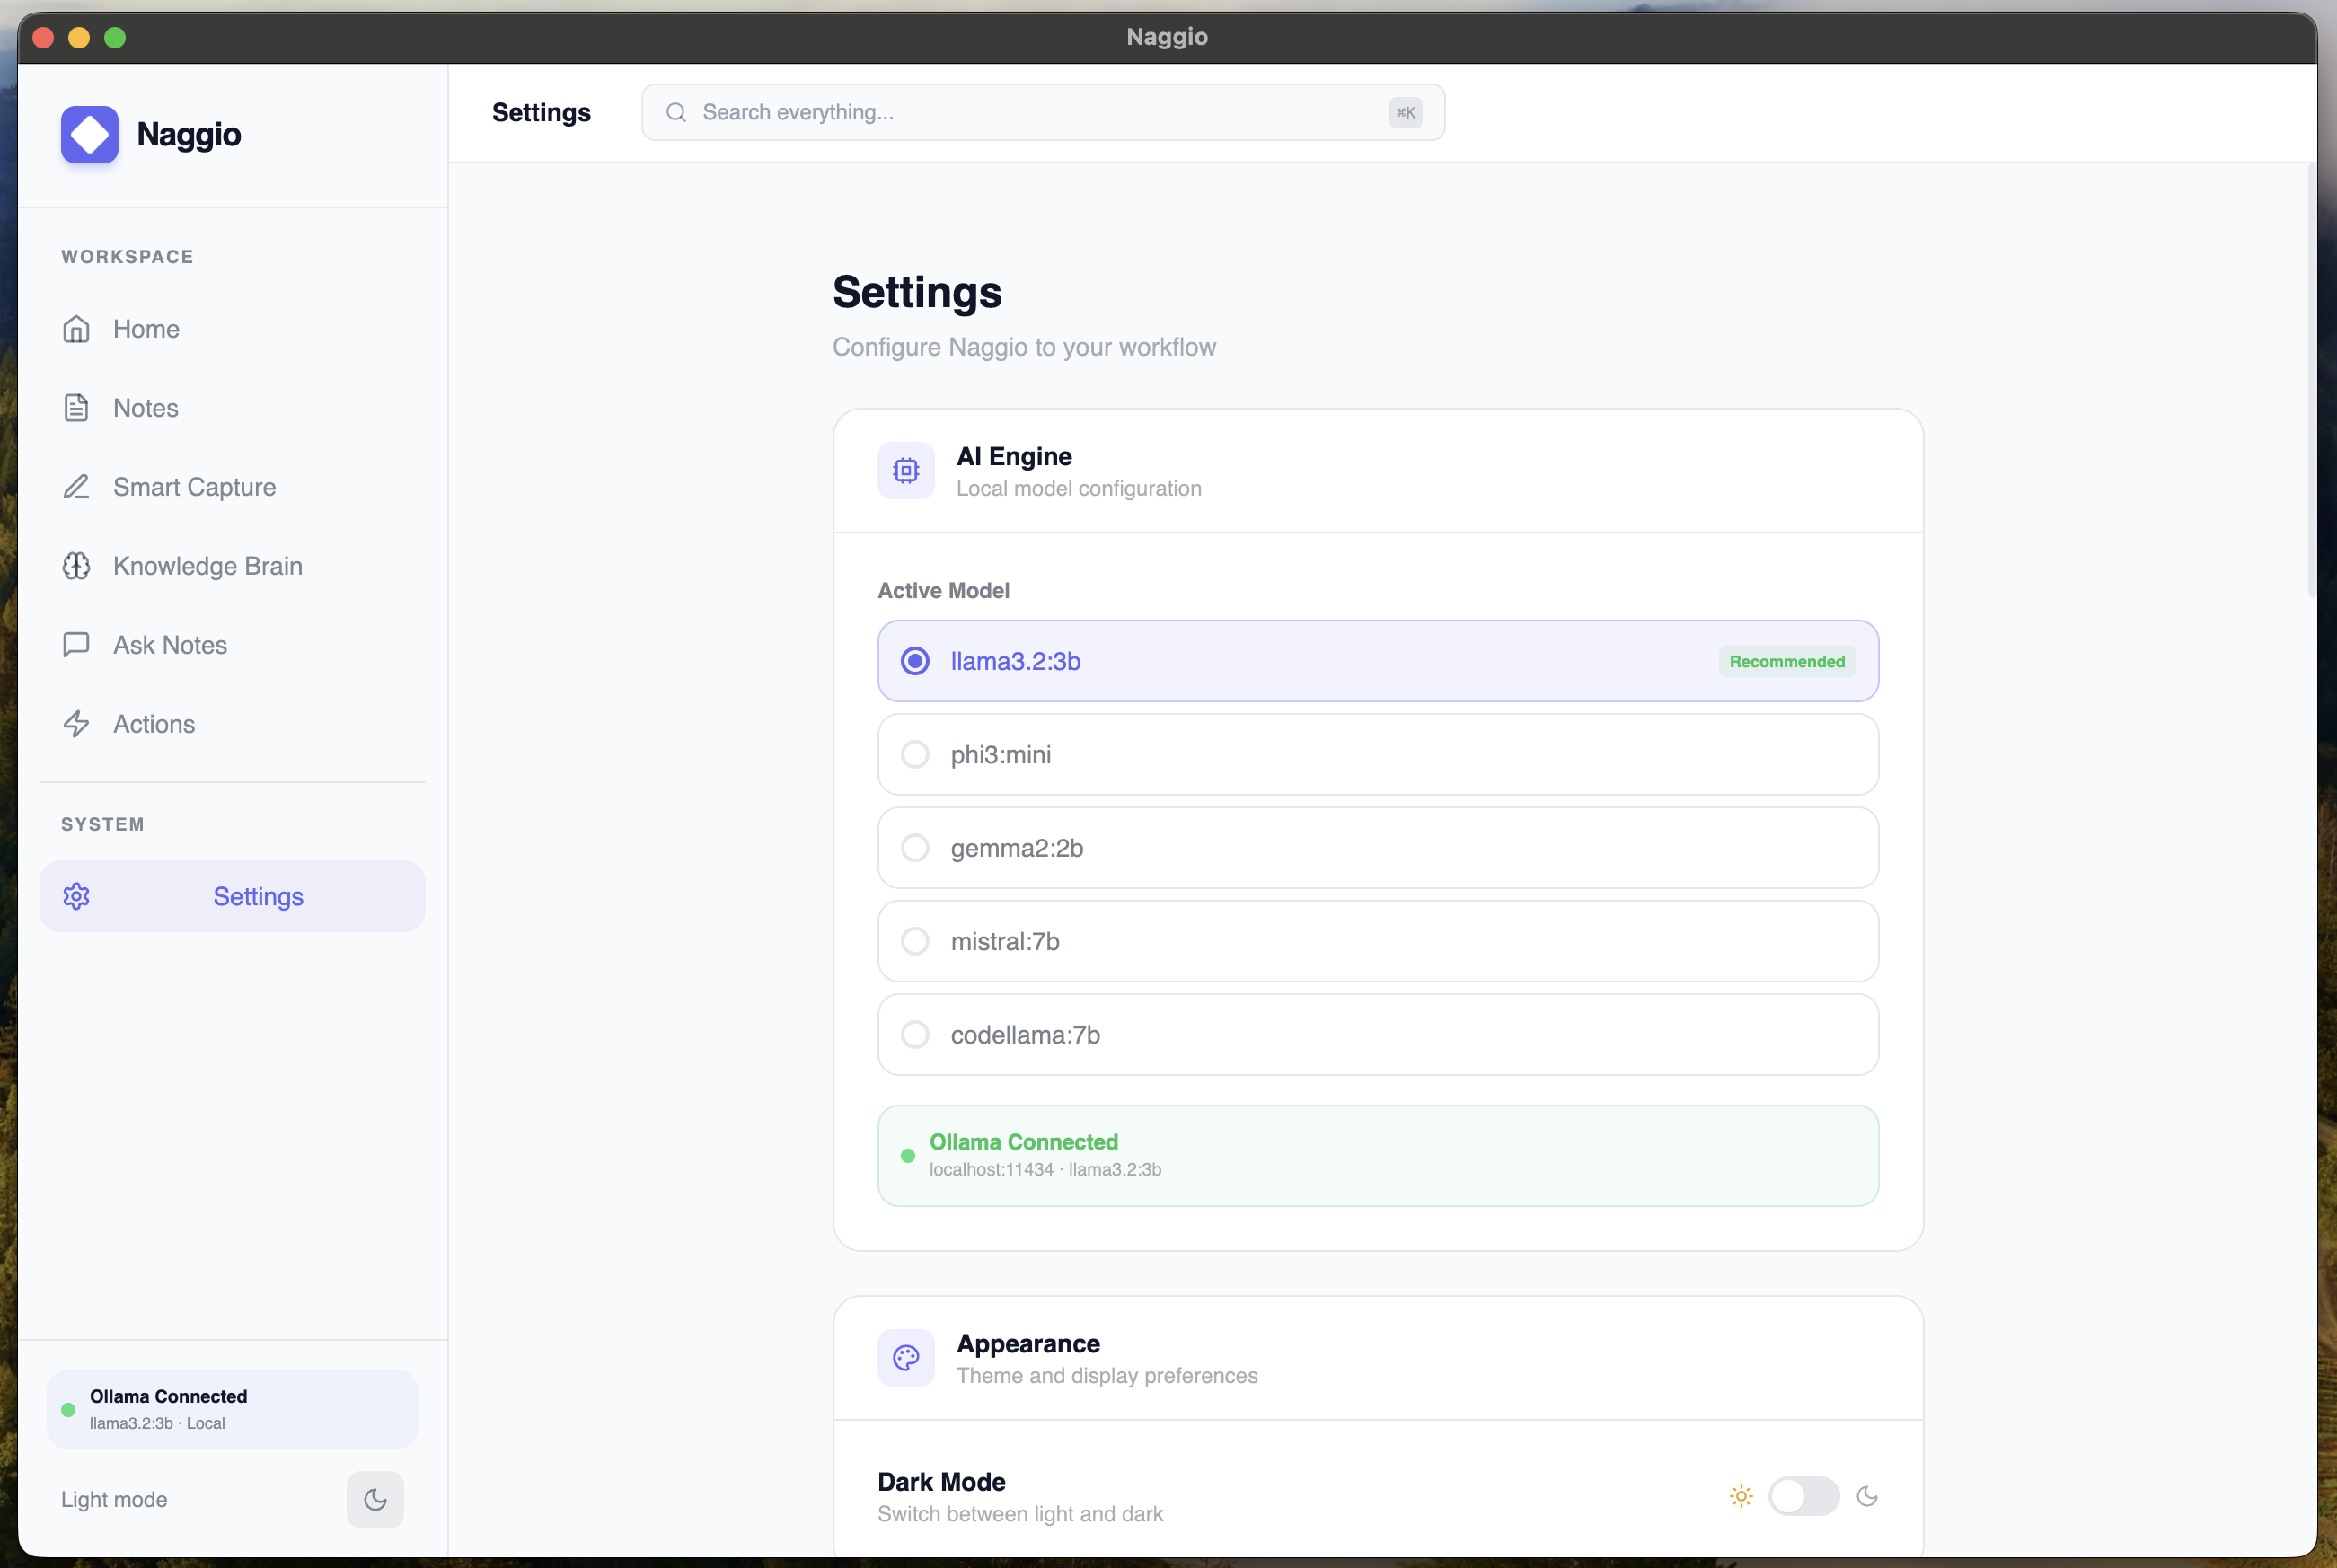2337x1568 pixels.
Task: Click the SYSTEM section heading
Action: [103, 825]
